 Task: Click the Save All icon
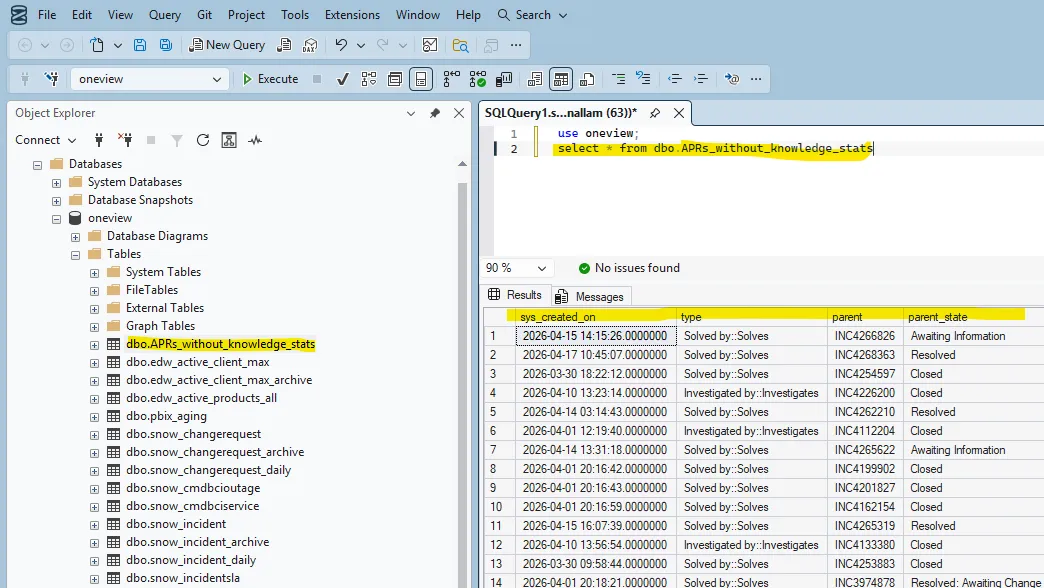(166, 45)
